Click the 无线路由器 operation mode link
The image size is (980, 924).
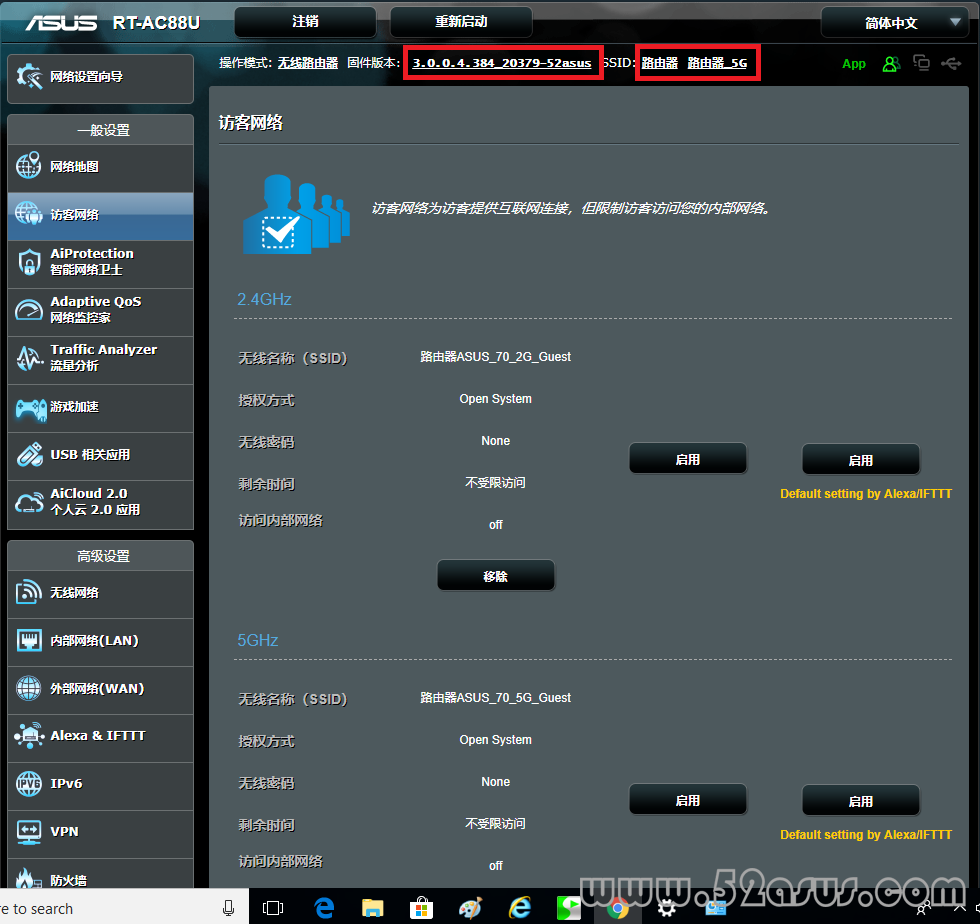[x=308, y=63]
